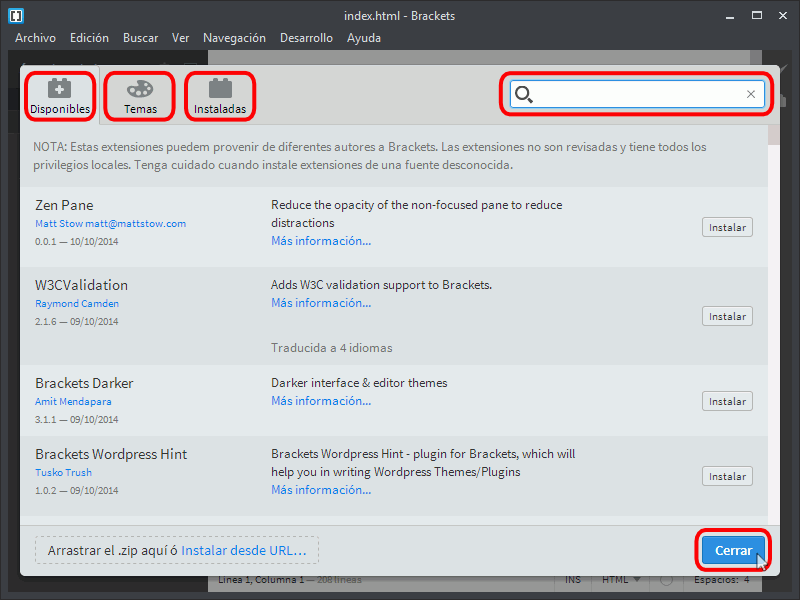Image resolution: width=800 pixels, height=600 pixels.
Task: Open author link Raymond Camden
Action: [x=77, y=304]
